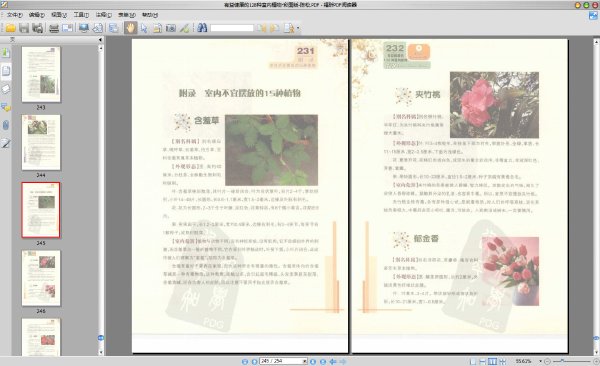Click the binoculars search icon

[x=202, y=28]
